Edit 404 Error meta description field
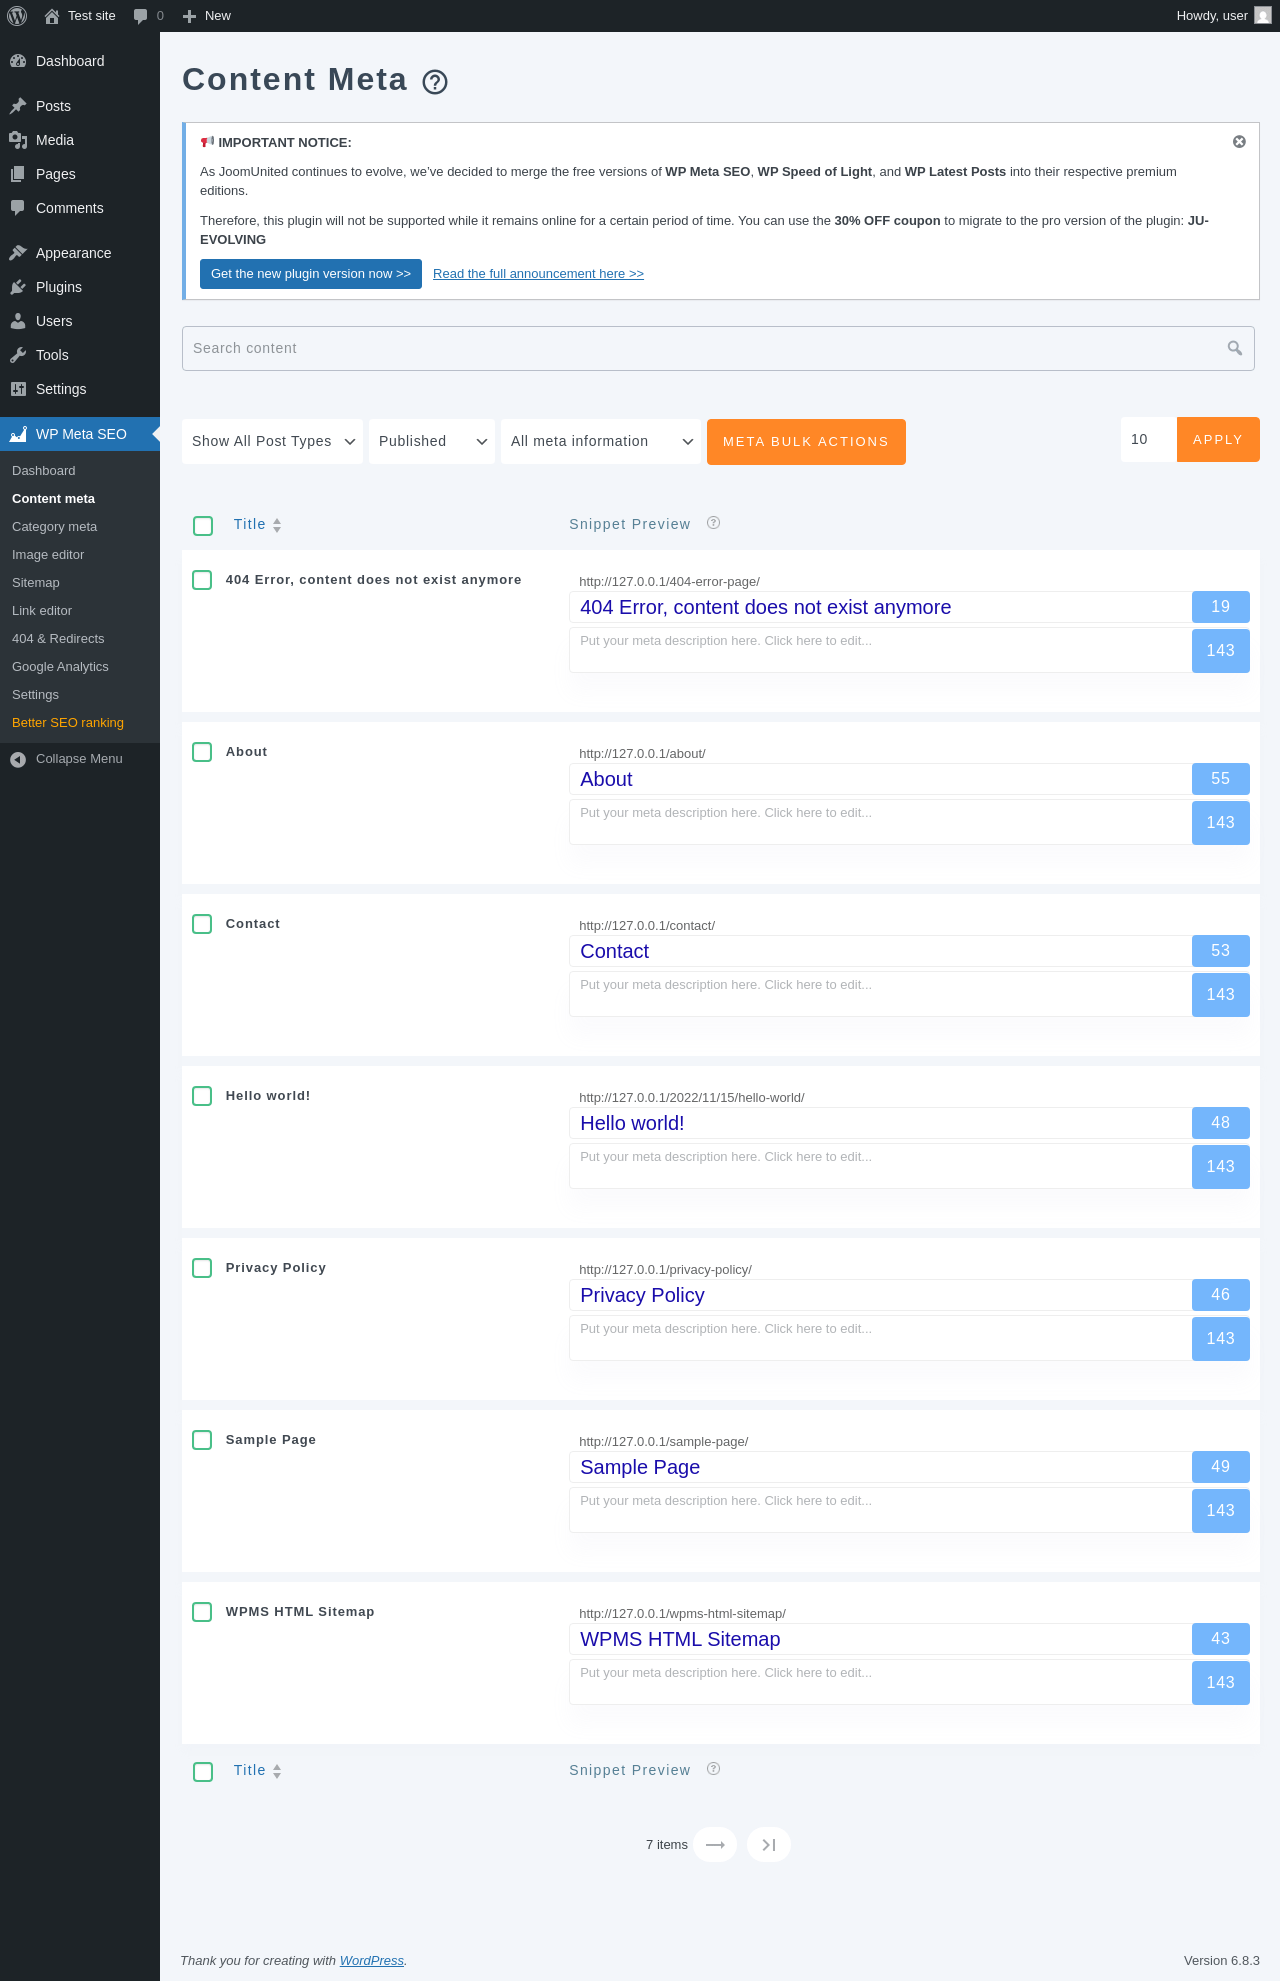1280x1981 pixels. coord(880,650)
